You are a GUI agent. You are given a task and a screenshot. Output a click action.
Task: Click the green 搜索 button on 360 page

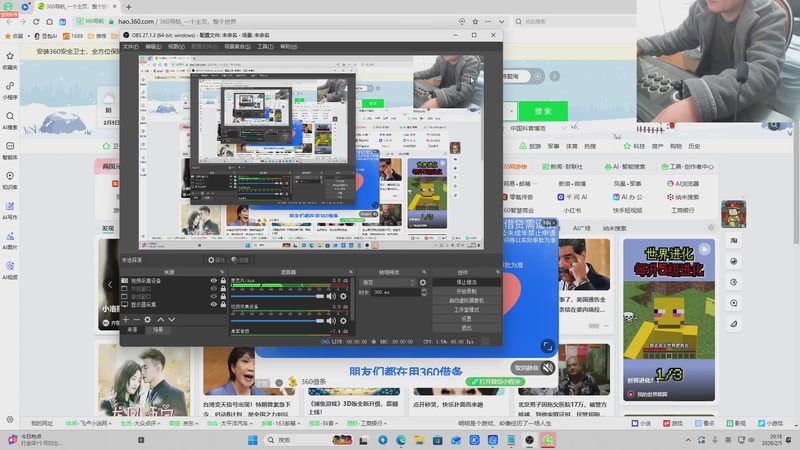(x=543, y=111)
